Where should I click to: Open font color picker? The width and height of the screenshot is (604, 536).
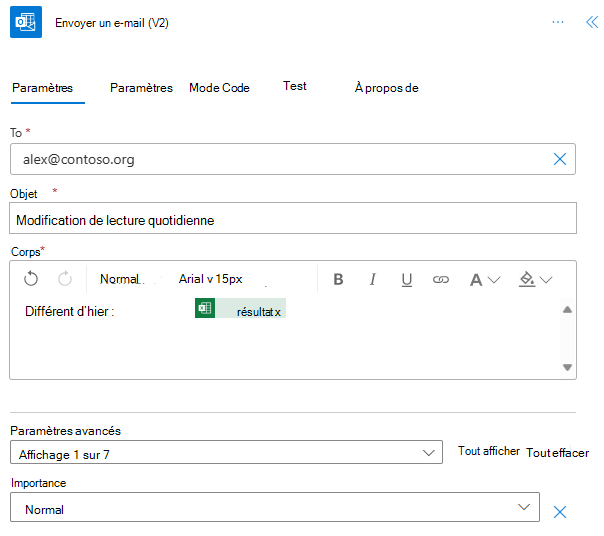pos(476,280)
